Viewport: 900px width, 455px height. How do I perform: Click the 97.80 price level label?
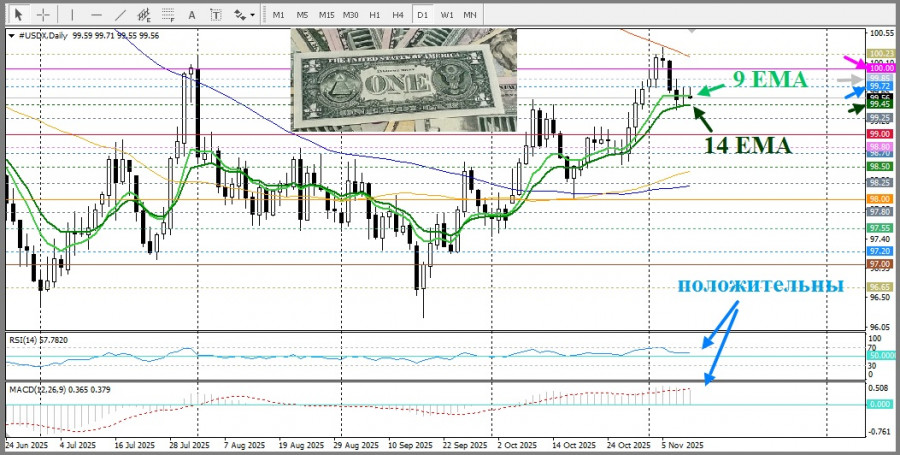[880, 211]
